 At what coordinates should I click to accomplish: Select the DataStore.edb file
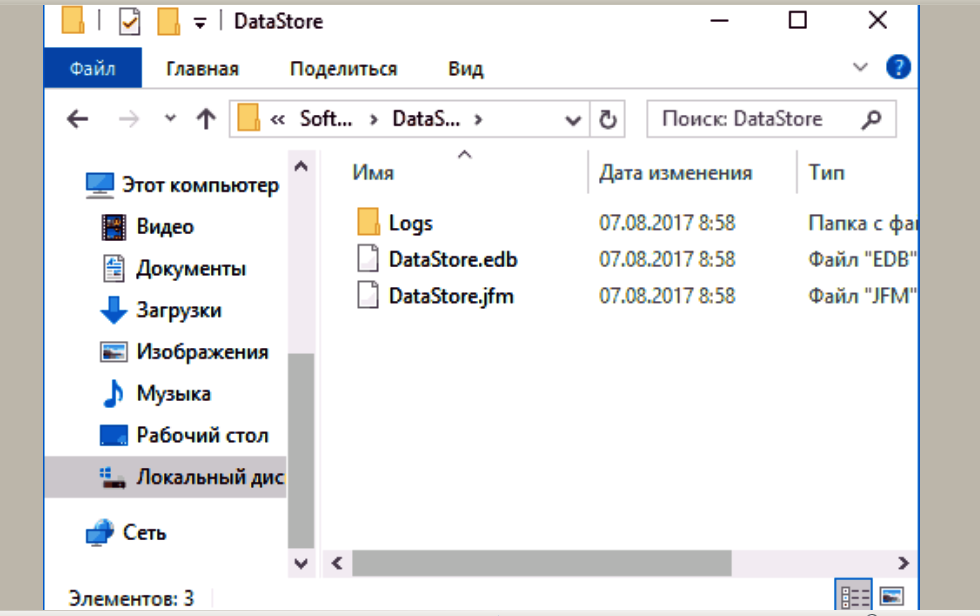coord(452,260)
